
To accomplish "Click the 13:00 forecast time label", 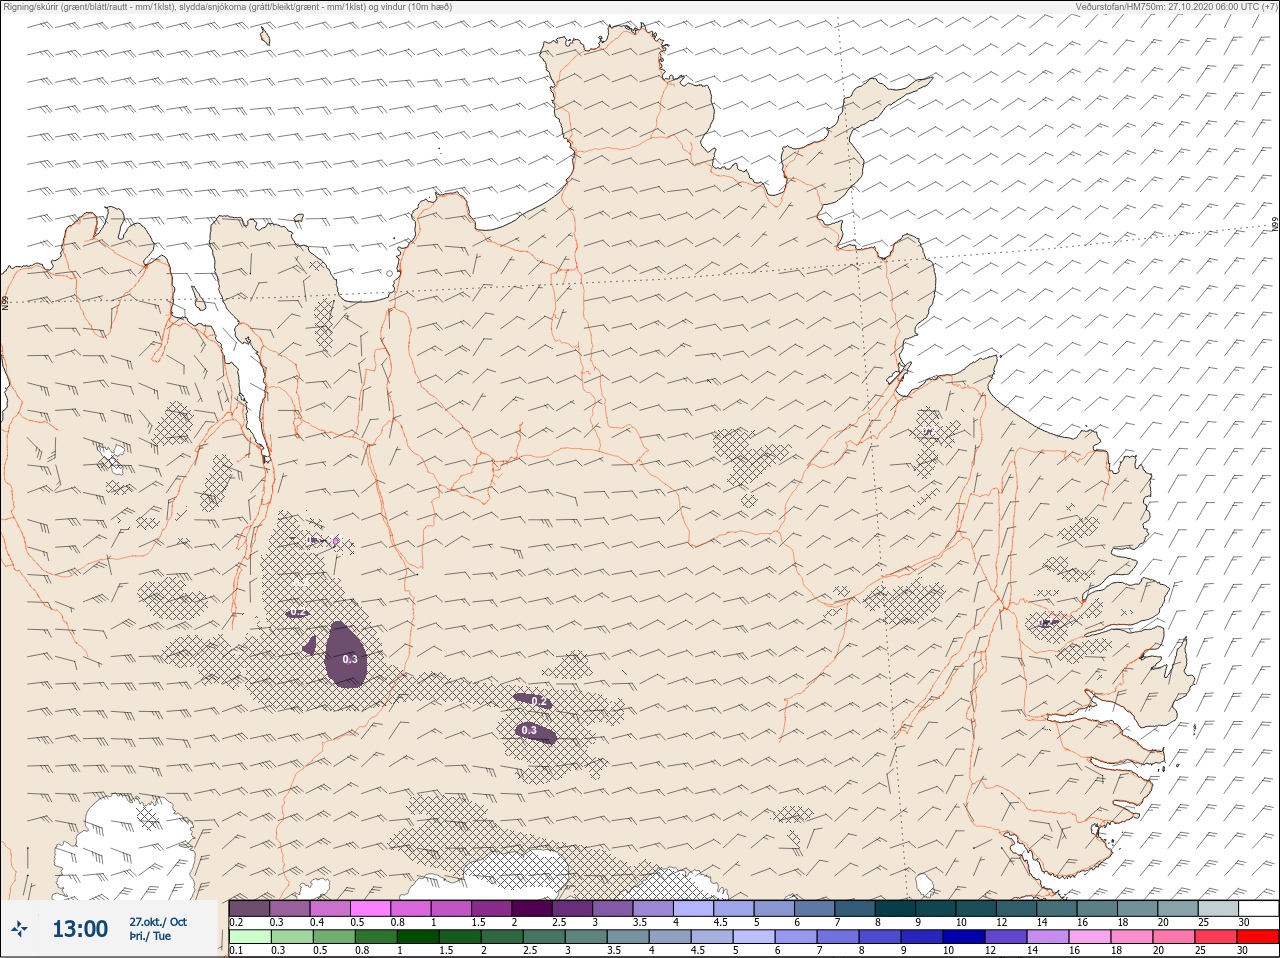I will [x=80, y=929].
